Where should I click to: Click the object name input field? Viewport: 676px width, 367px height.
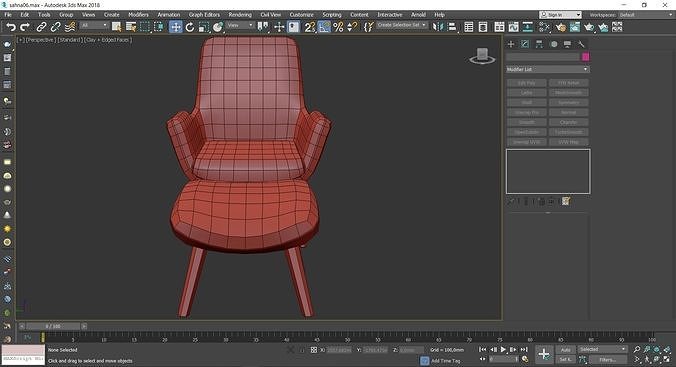[543, 57]
